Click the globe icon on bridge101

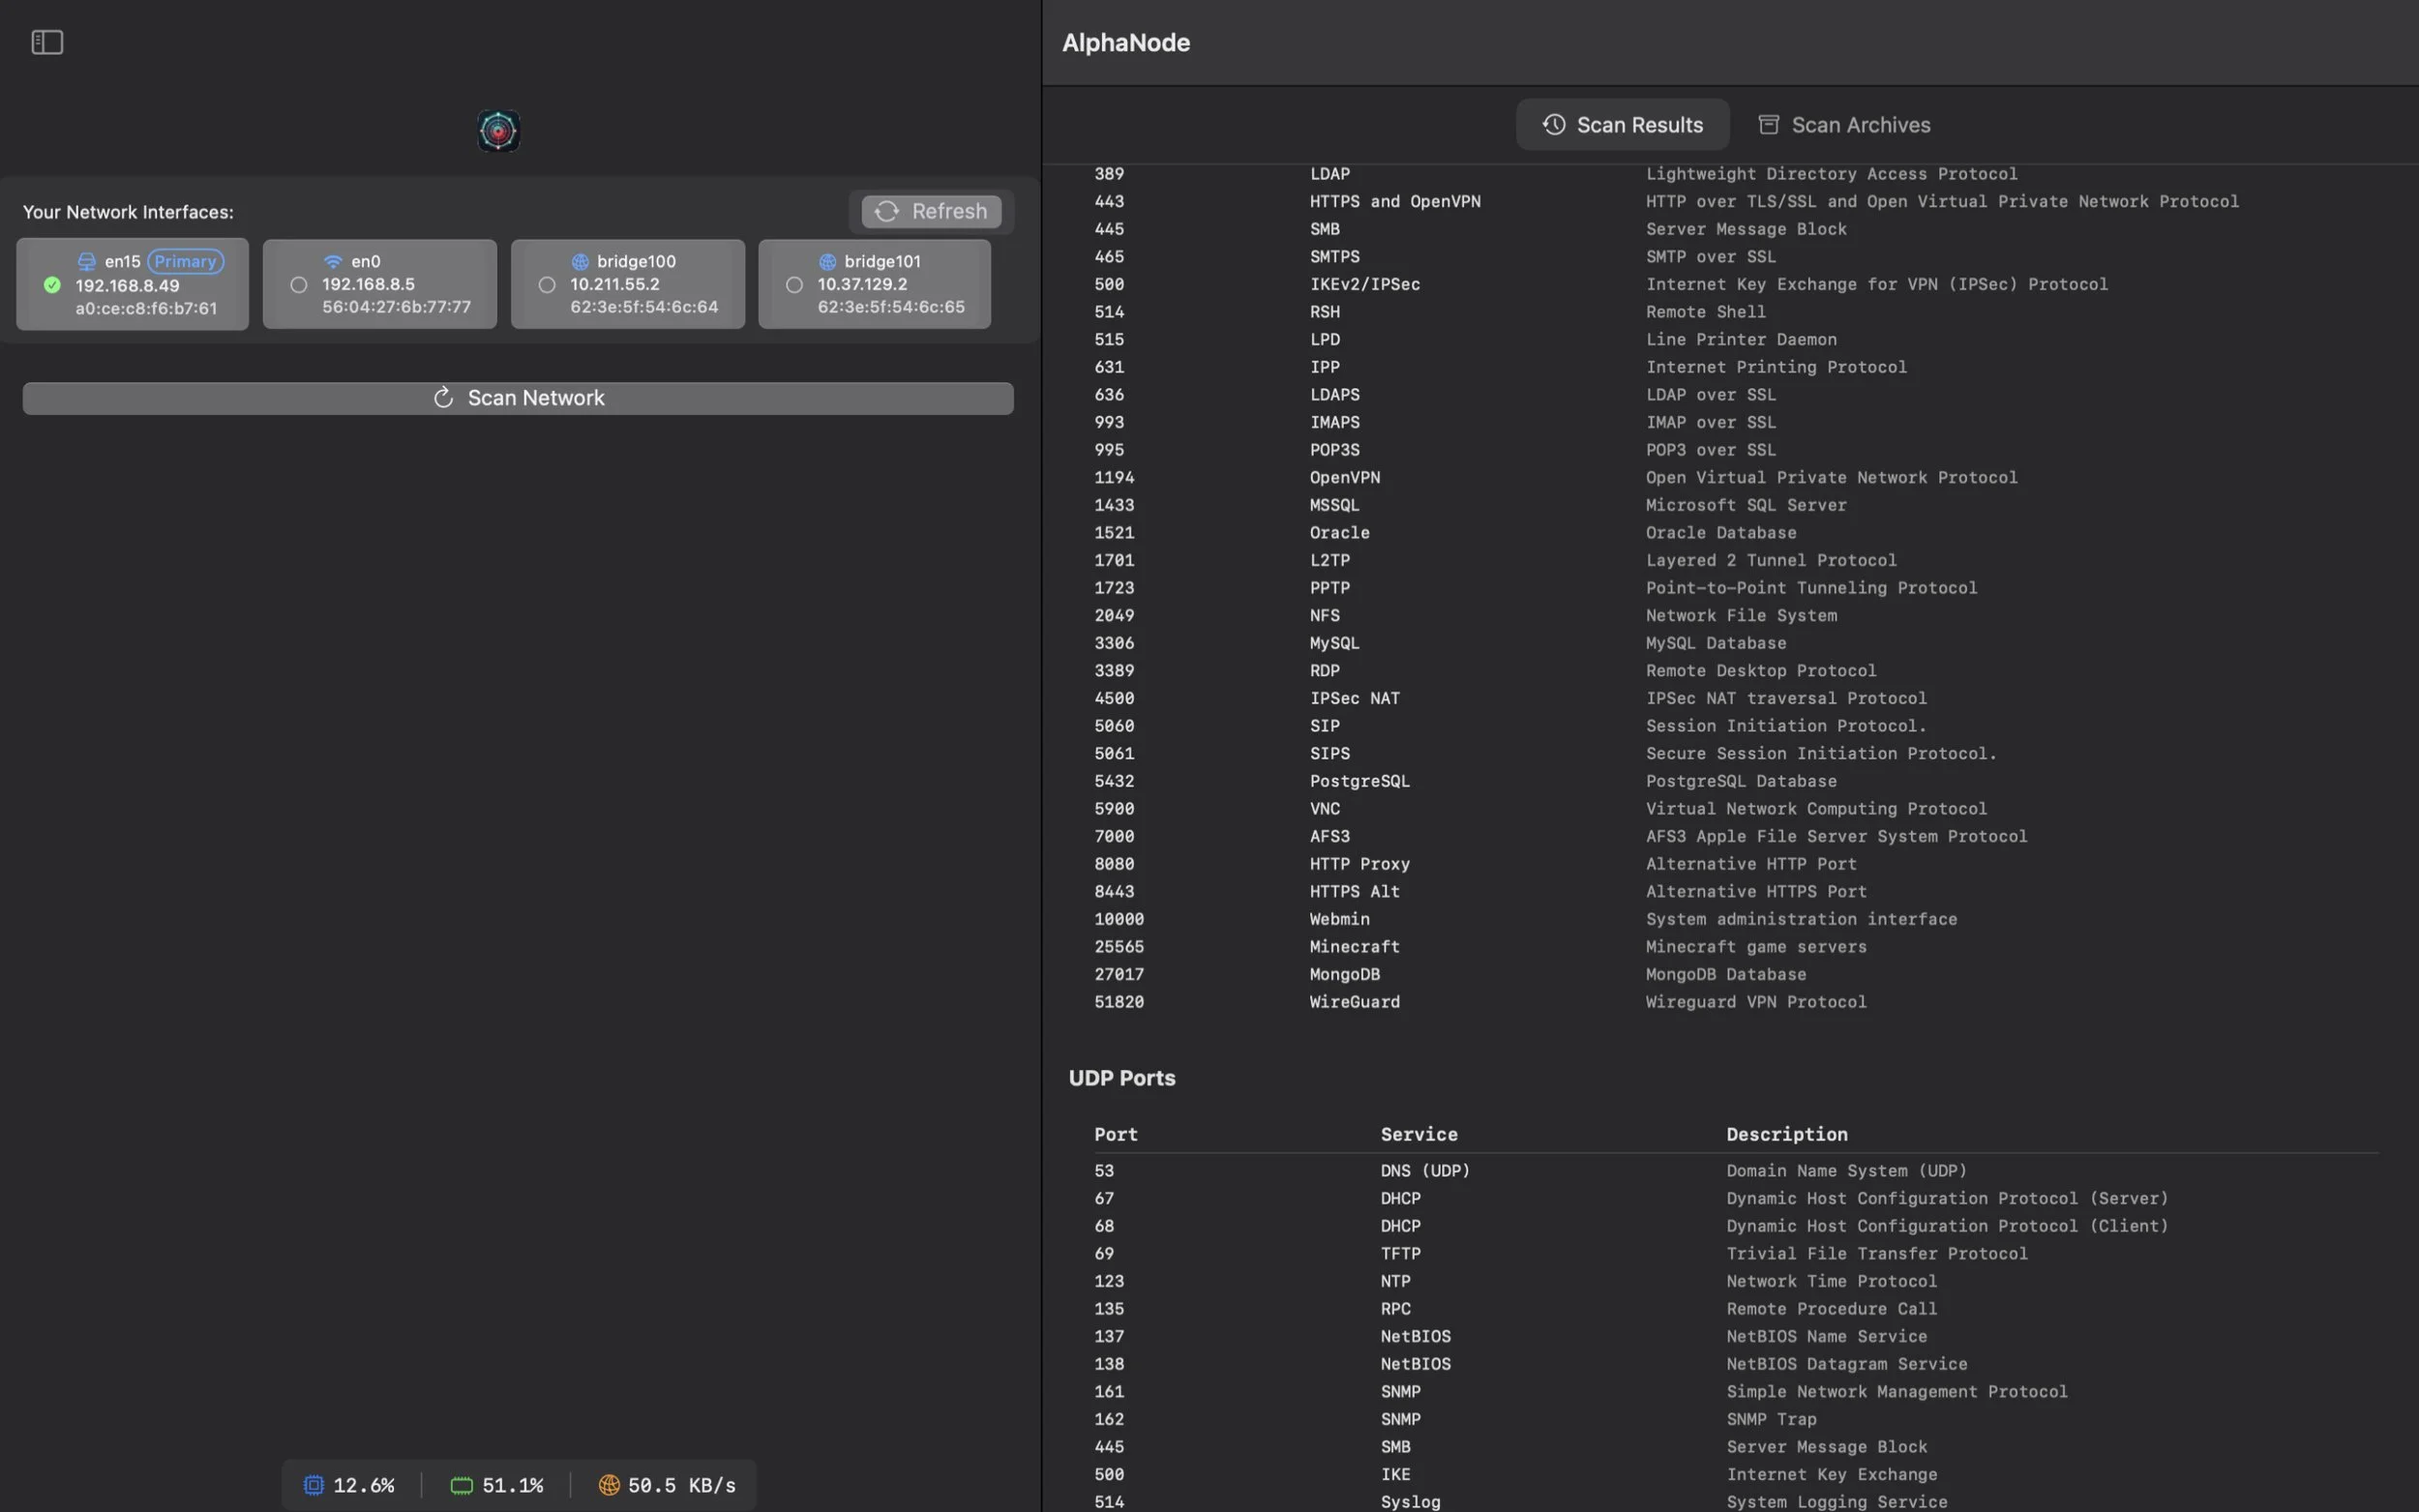point(827,261)
